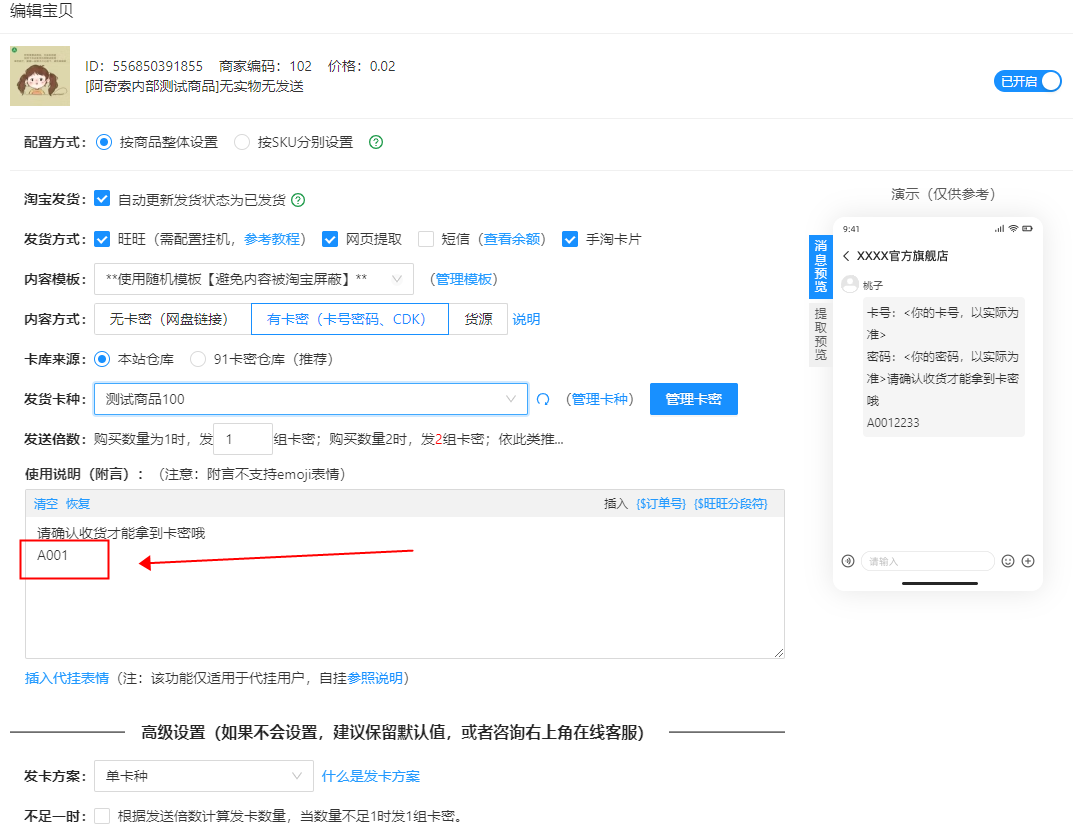Open the 参照说明 link
This screenshot has height=837, width=1073.
(375, 678)
